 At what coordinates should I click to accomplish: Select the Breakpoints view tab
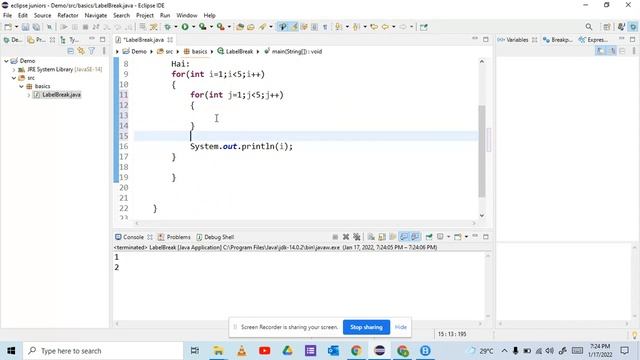coord(558,40)
